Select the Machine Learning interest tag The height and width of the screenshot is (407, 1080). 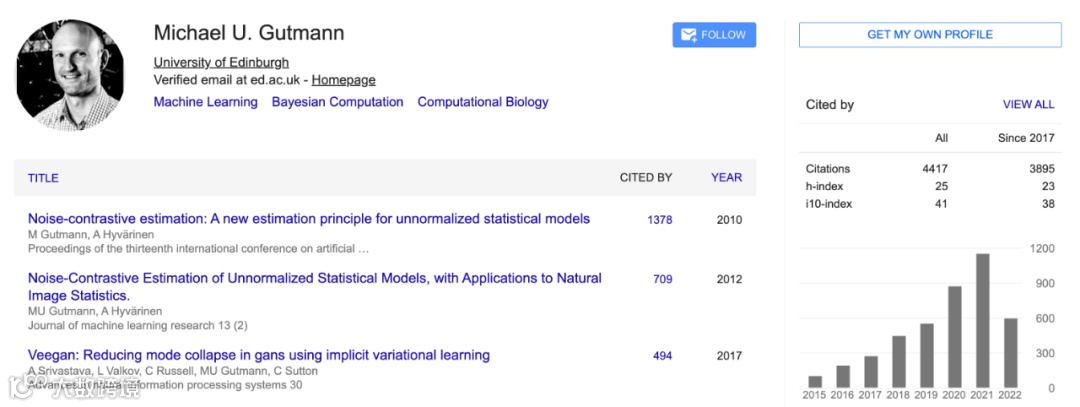tap(205, 102)
